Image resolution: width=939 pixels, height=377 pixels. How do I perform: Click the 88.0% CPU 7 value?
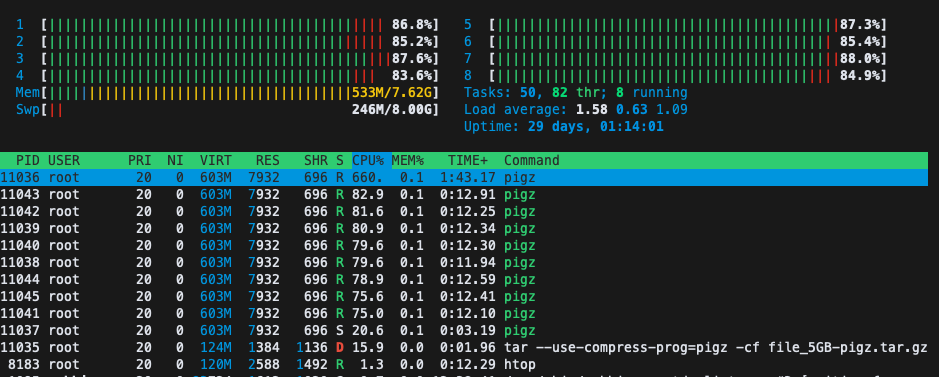point(860,59)
